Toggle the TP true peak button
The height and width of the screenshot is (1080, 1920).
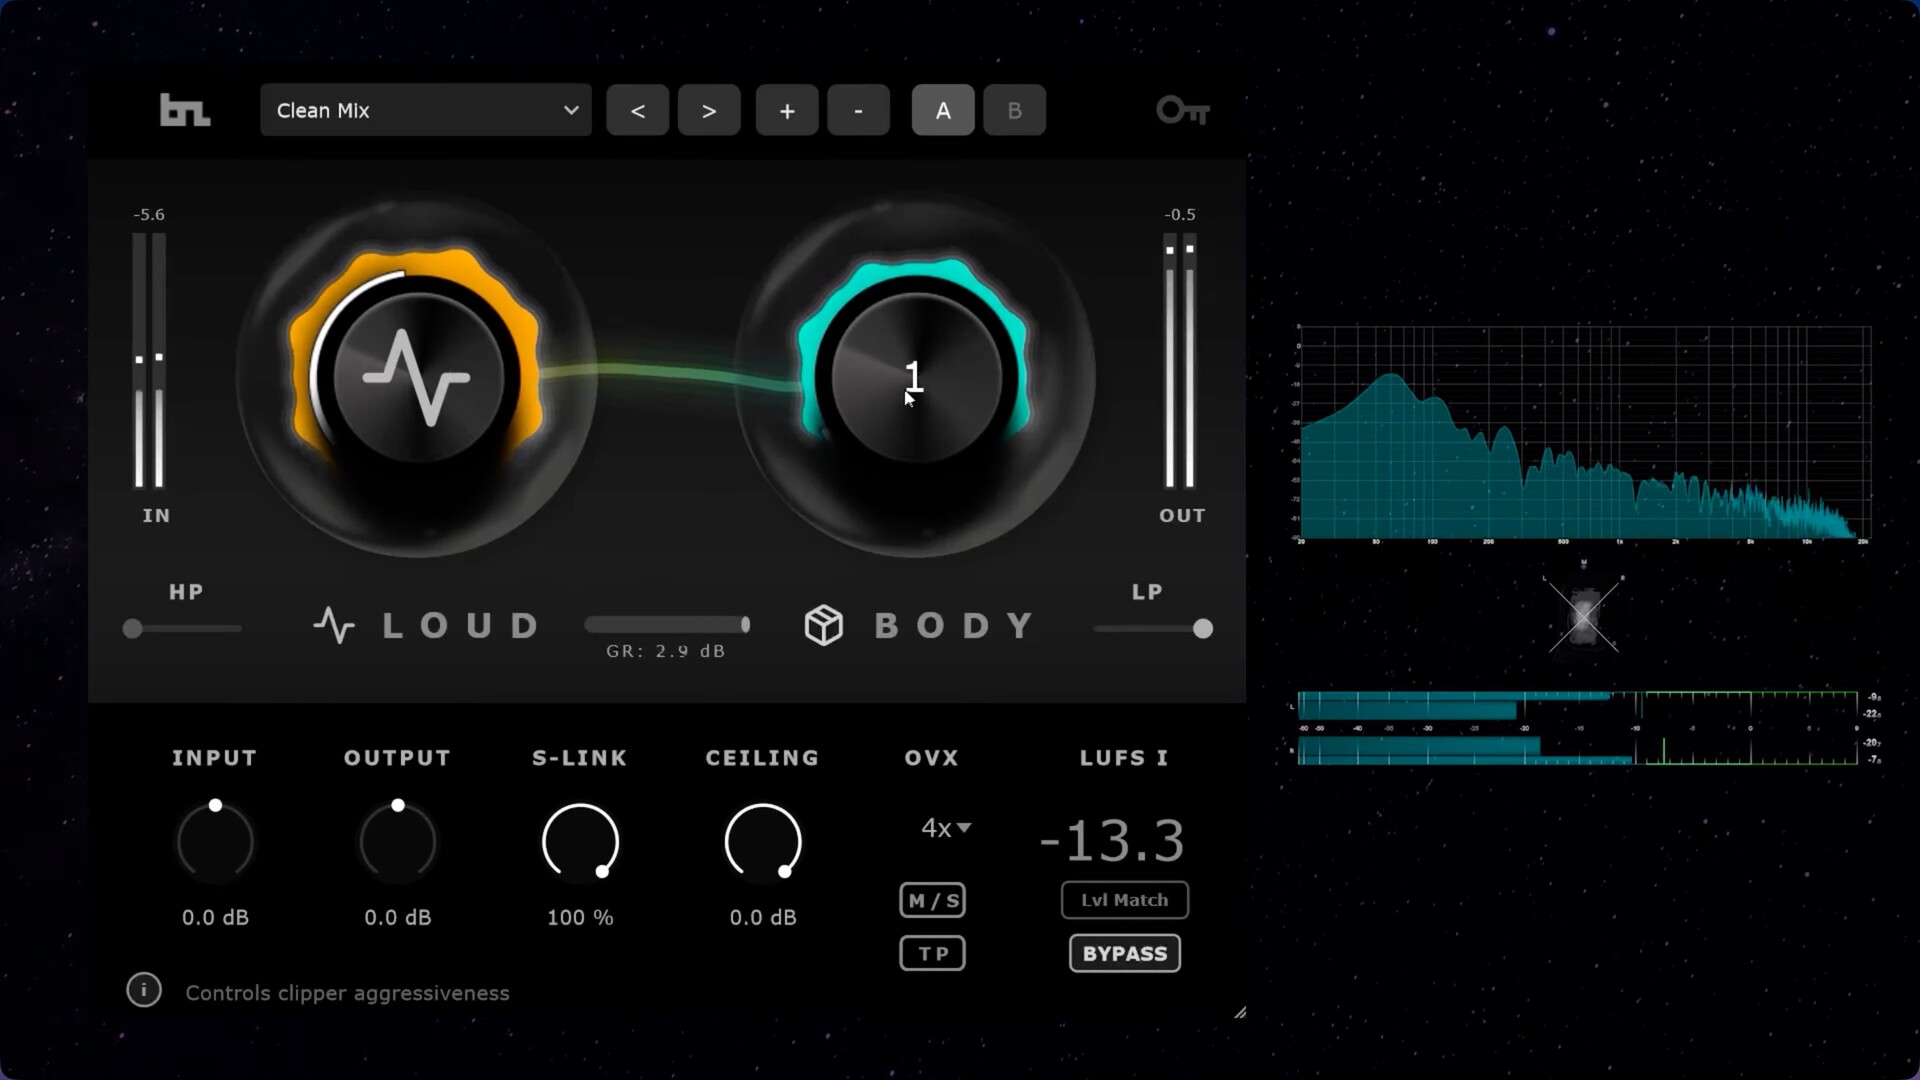(x=932, y=953)
